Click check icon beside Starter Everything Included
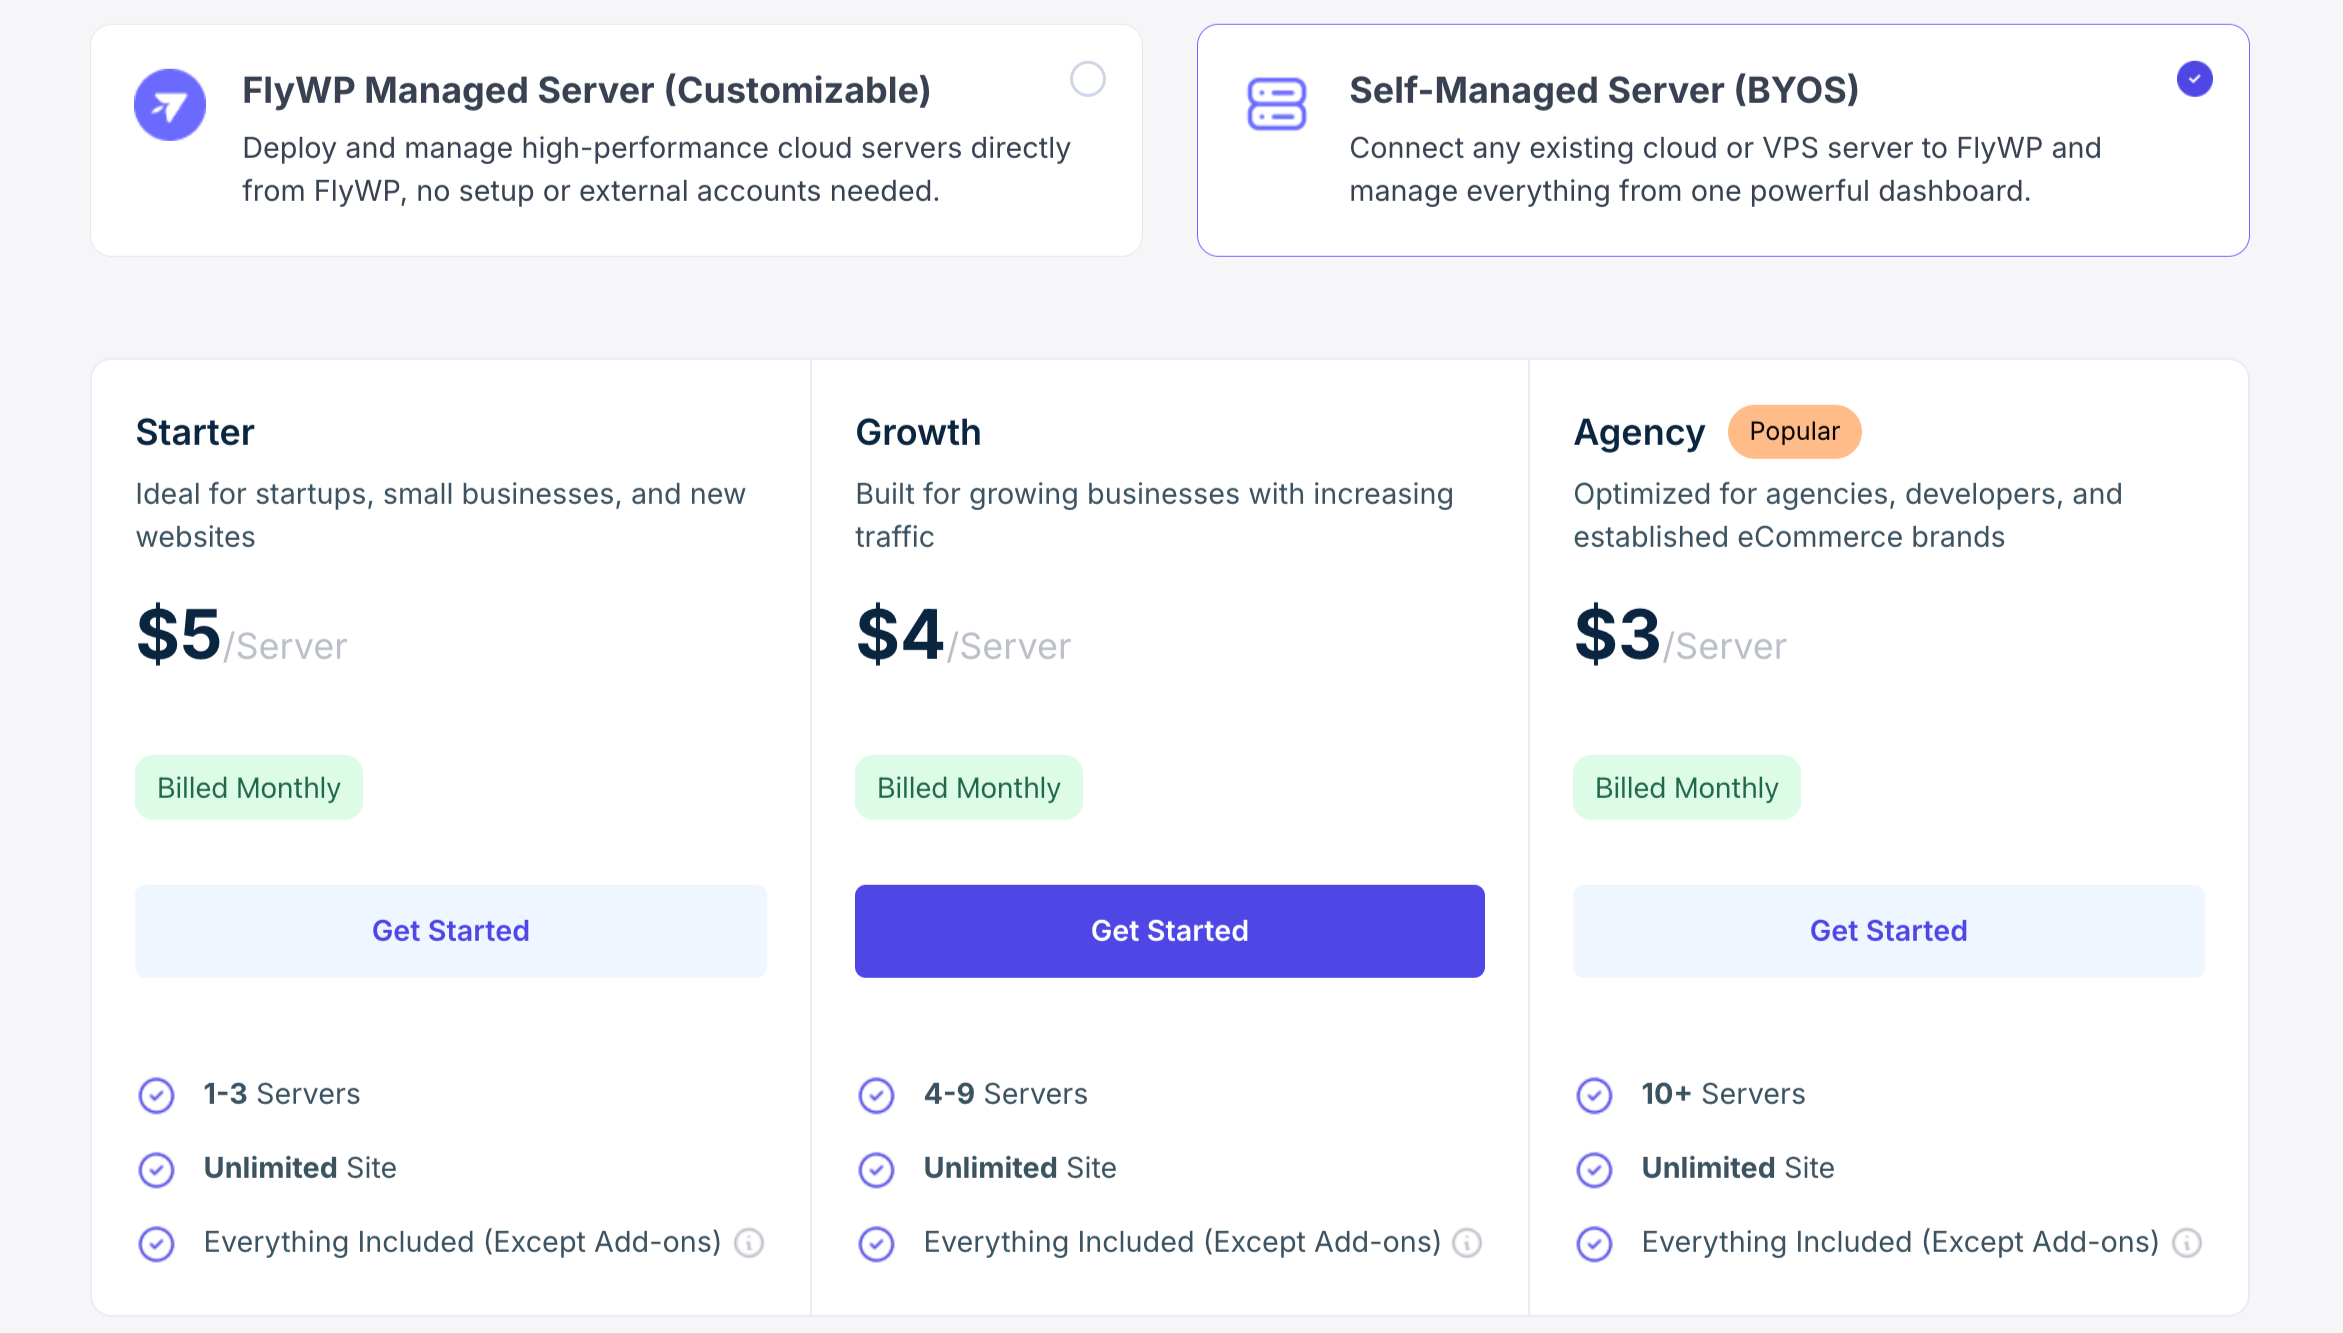The height and width of the screenshot is (1333, 2343). 156,1243
